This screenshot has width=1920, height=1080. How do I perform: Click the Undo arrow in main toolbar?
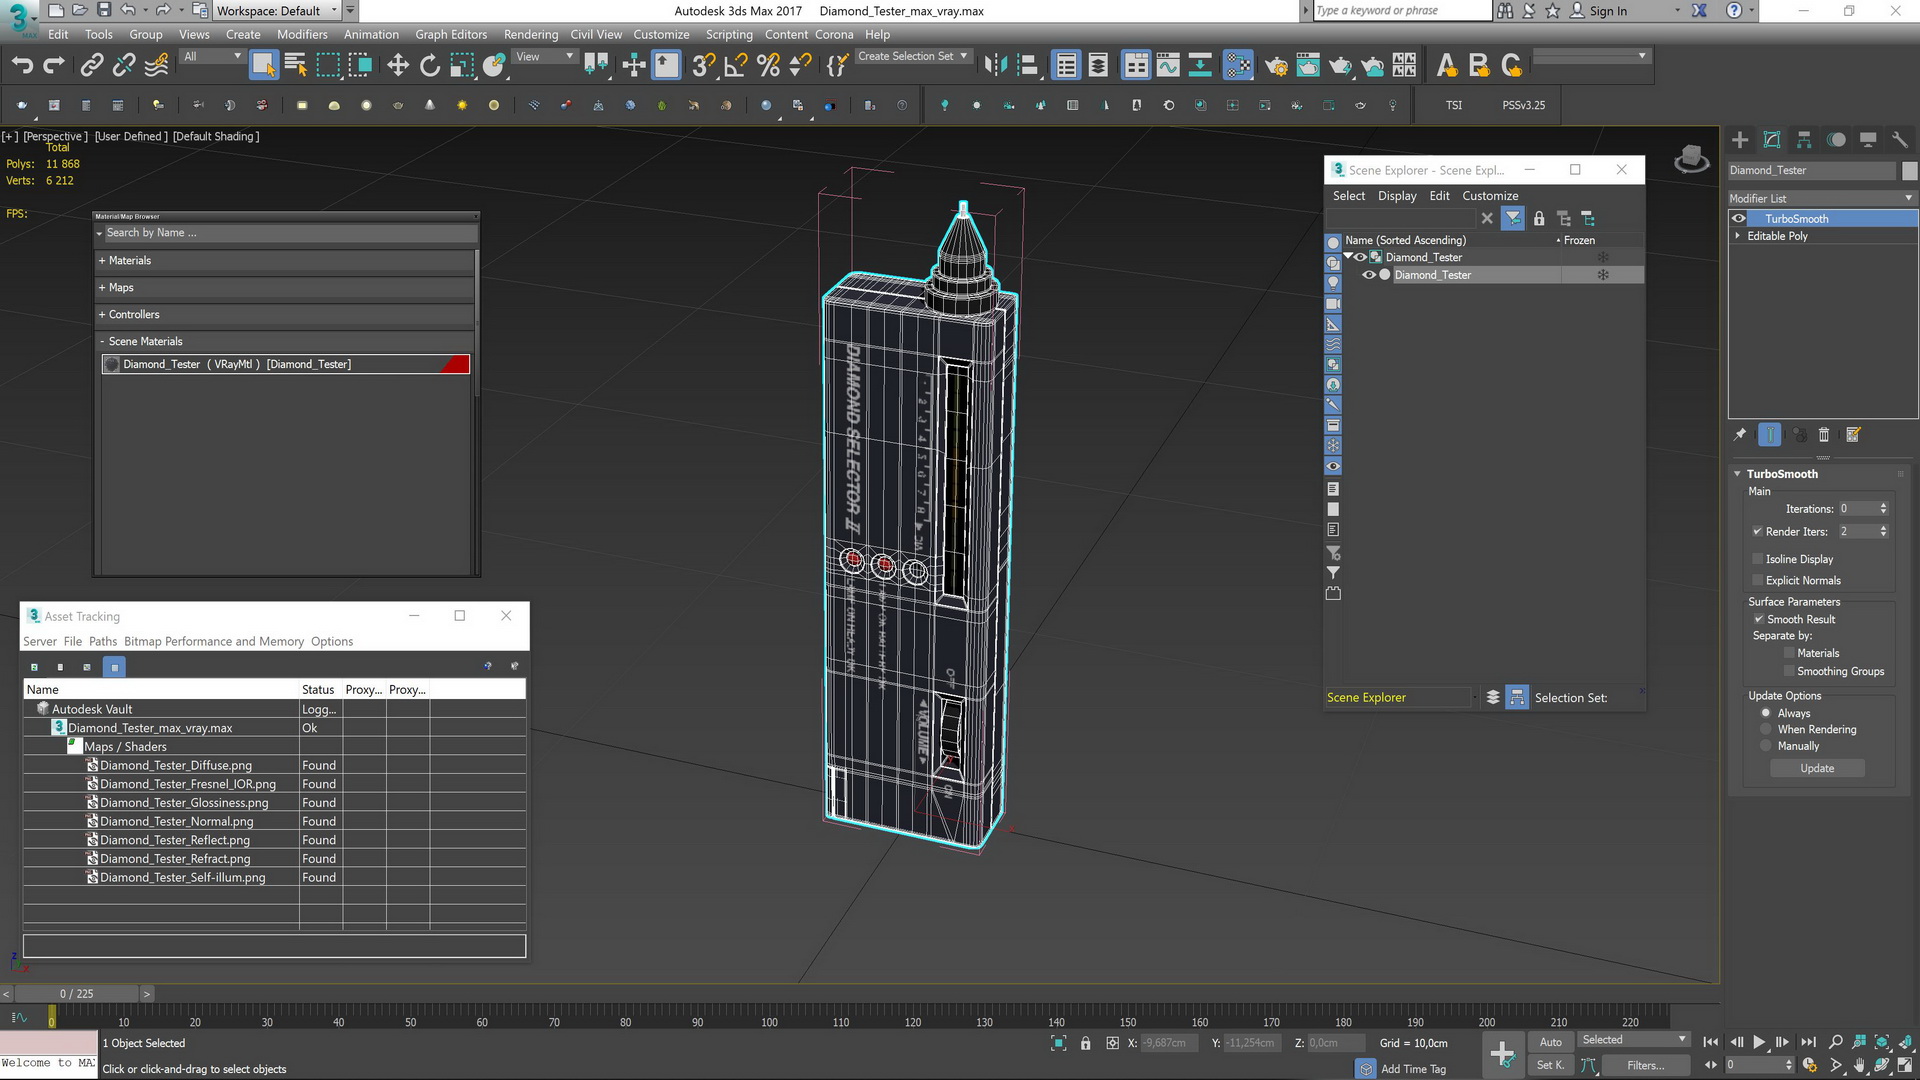pyautogui.click(x=22, y=66)
